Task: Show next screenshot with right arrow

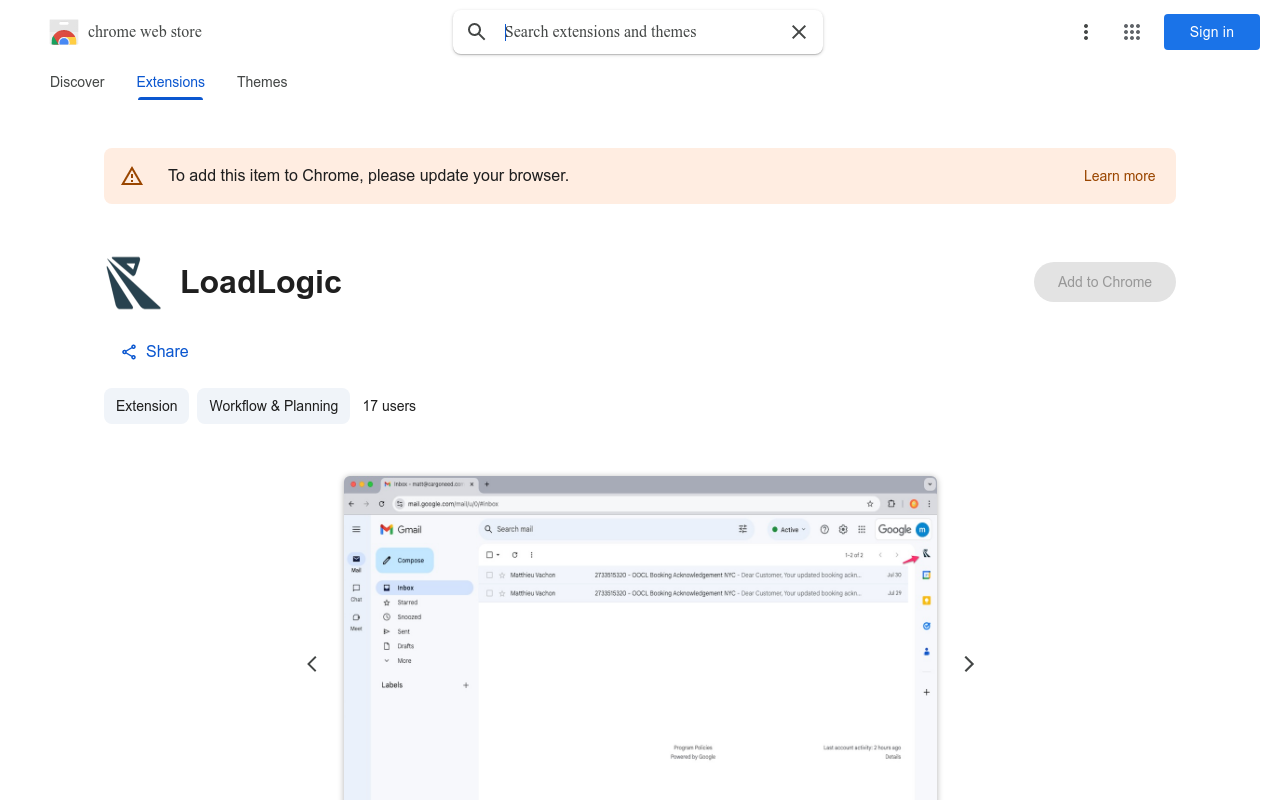Action: coord(968,664)
